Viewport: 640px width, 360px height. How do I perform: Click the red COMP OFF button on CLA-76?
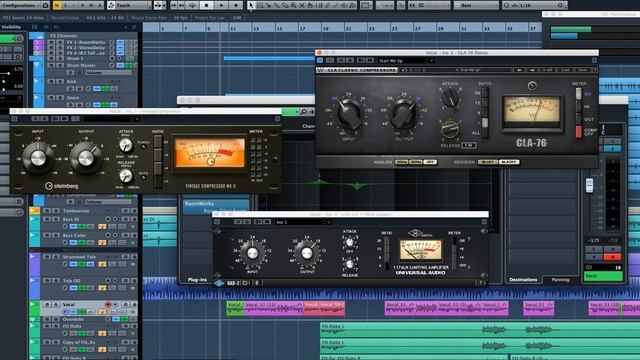coord(578,132)
